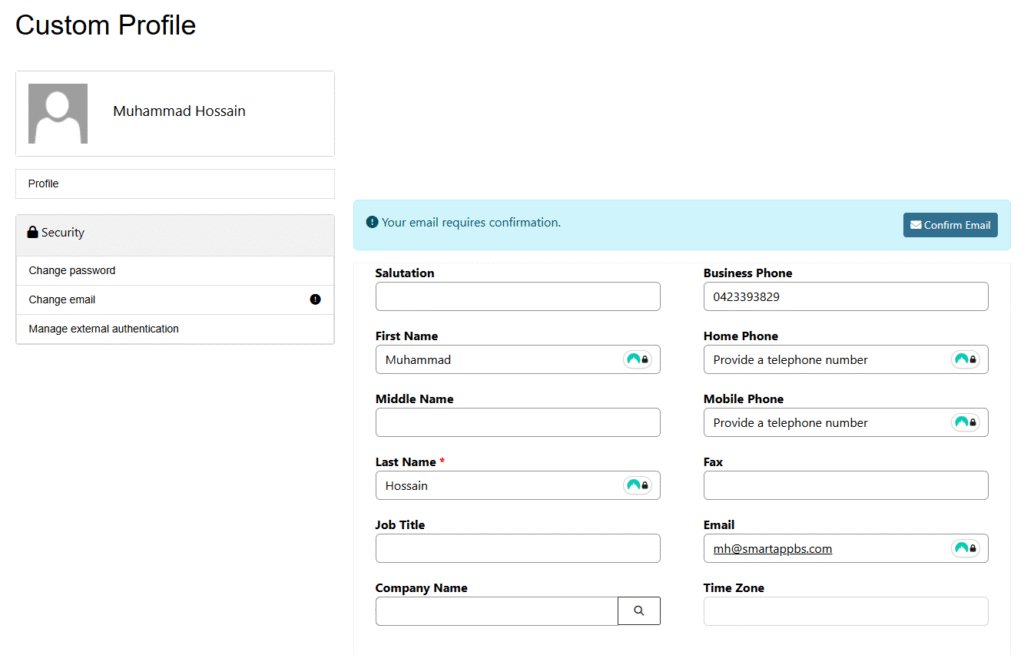Click the Company Name search magnifier icon

click(x=639, y=611)
